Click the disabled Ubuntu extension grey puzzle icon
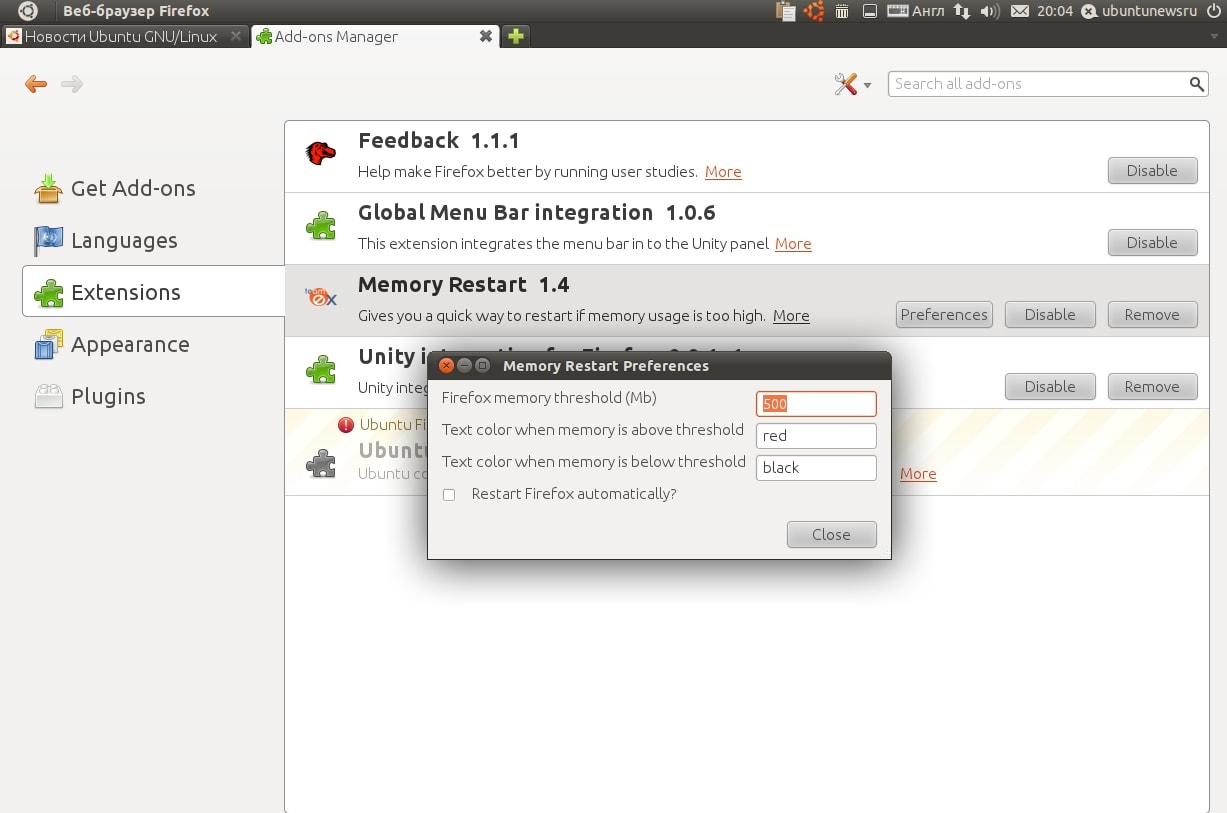The width and height of the screenshot is (1227, 813). pyautogui.click(x=321, y=462)
